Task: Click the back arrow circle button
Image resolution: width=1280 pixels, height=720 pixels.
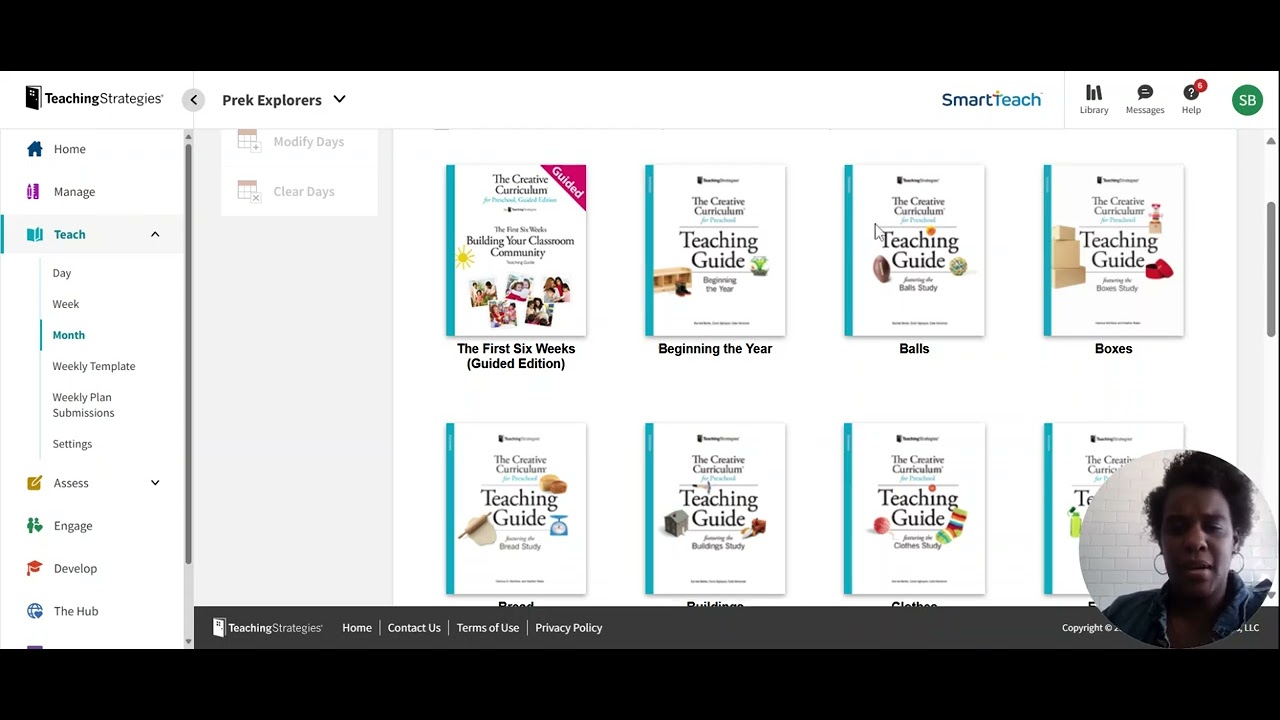Action: coord(194,100)
